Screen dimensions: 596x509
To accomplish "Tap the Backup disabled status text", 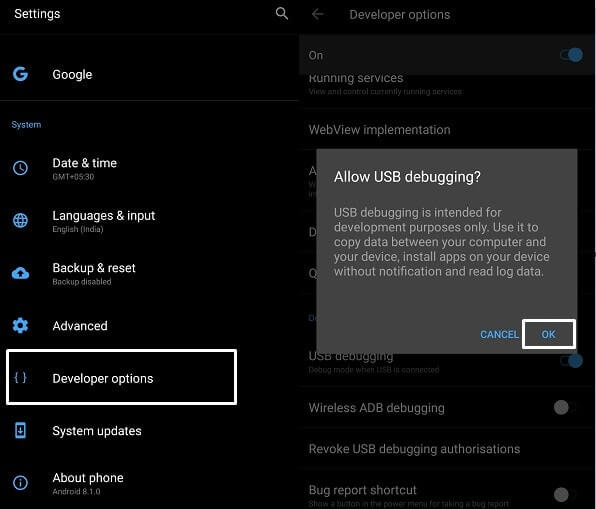I will (82, 282).
